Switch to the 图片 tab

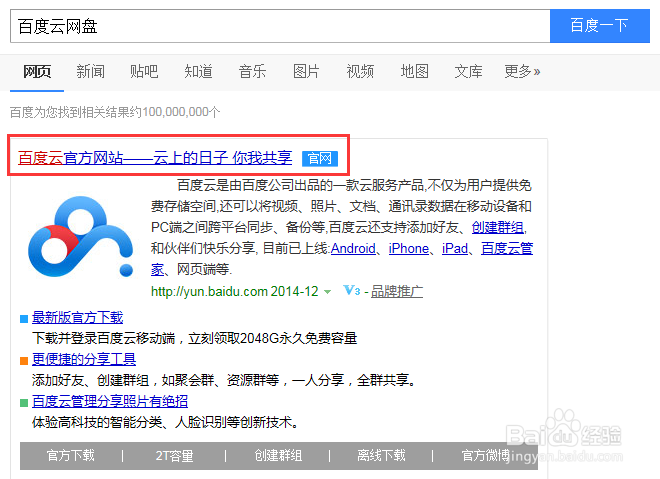(306, 72)
